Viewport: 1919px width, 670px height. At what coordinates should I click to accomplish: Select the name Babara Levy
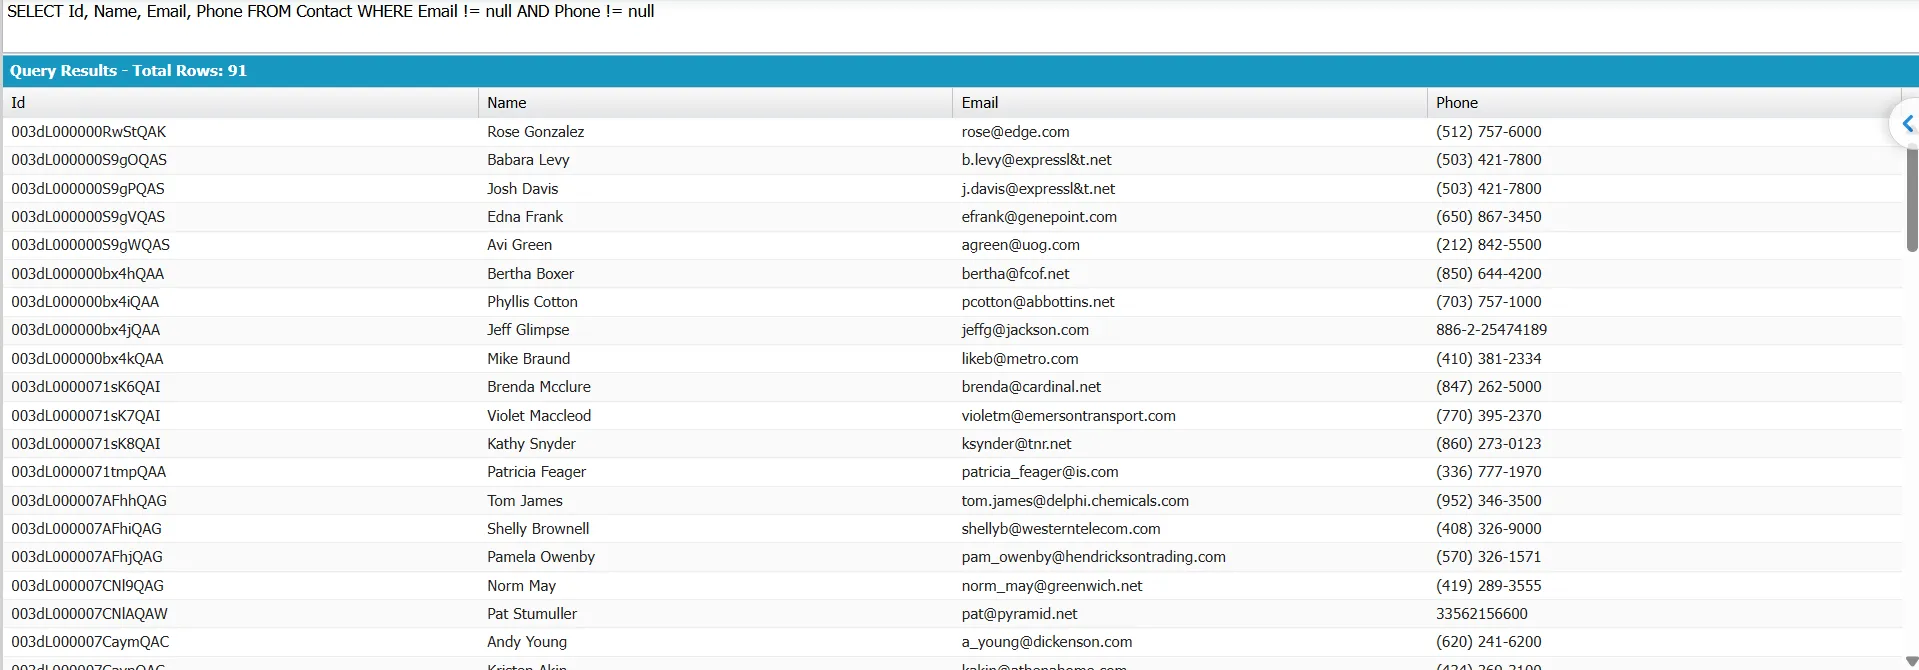pos(528,160)
